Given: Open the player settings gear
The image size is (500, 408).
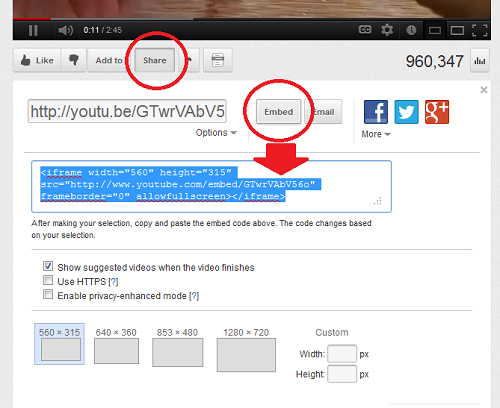Looking at the screenshot, I should (387, 30).
